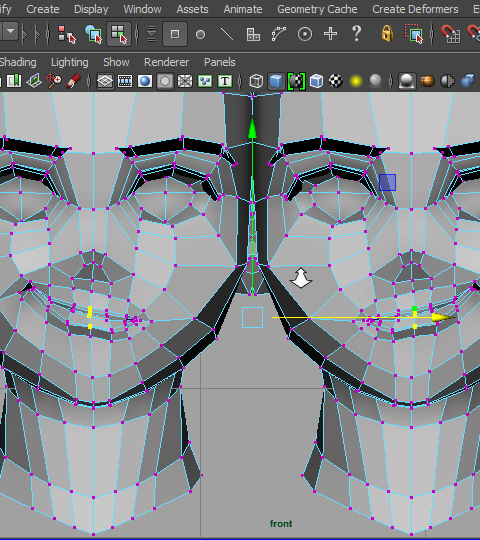Open the Show panel menu

click(116, 62)
